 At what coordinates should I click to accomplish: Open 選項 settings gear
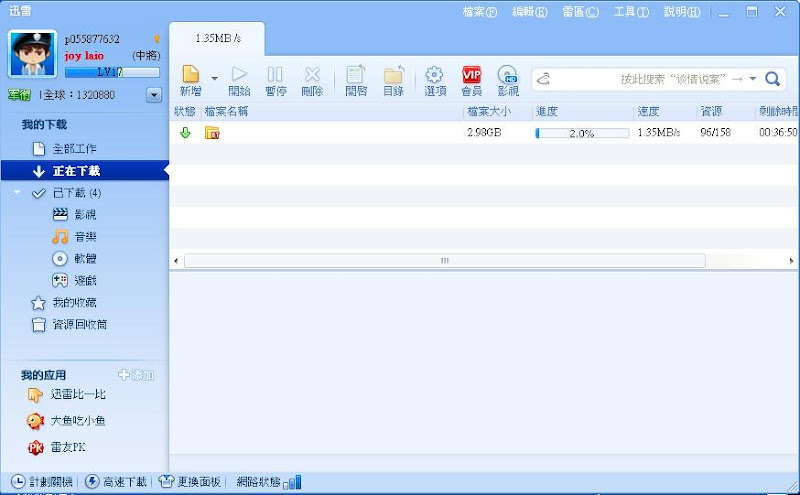click(435, 81)
